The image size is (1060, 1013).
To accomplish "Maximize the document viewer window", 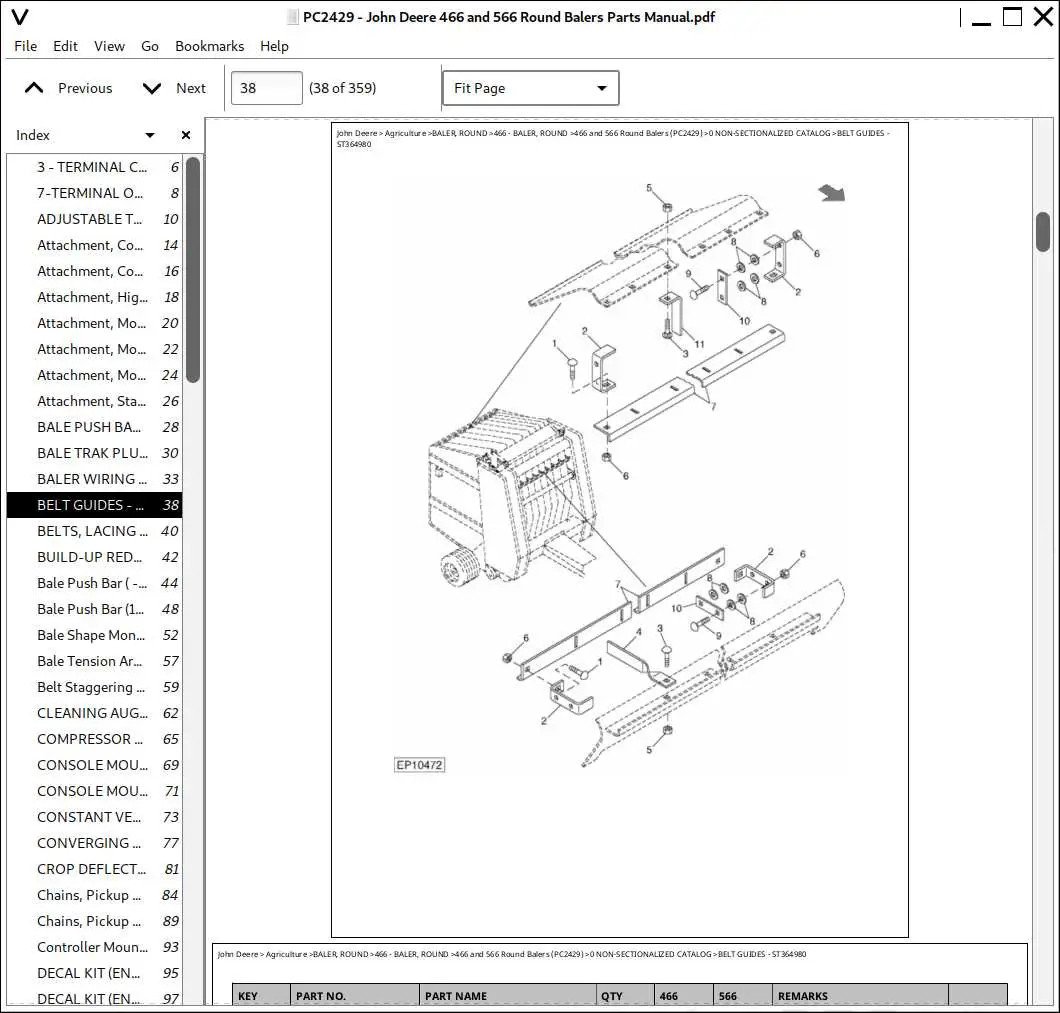I will pyautogui.click(x=1012, y=17).
